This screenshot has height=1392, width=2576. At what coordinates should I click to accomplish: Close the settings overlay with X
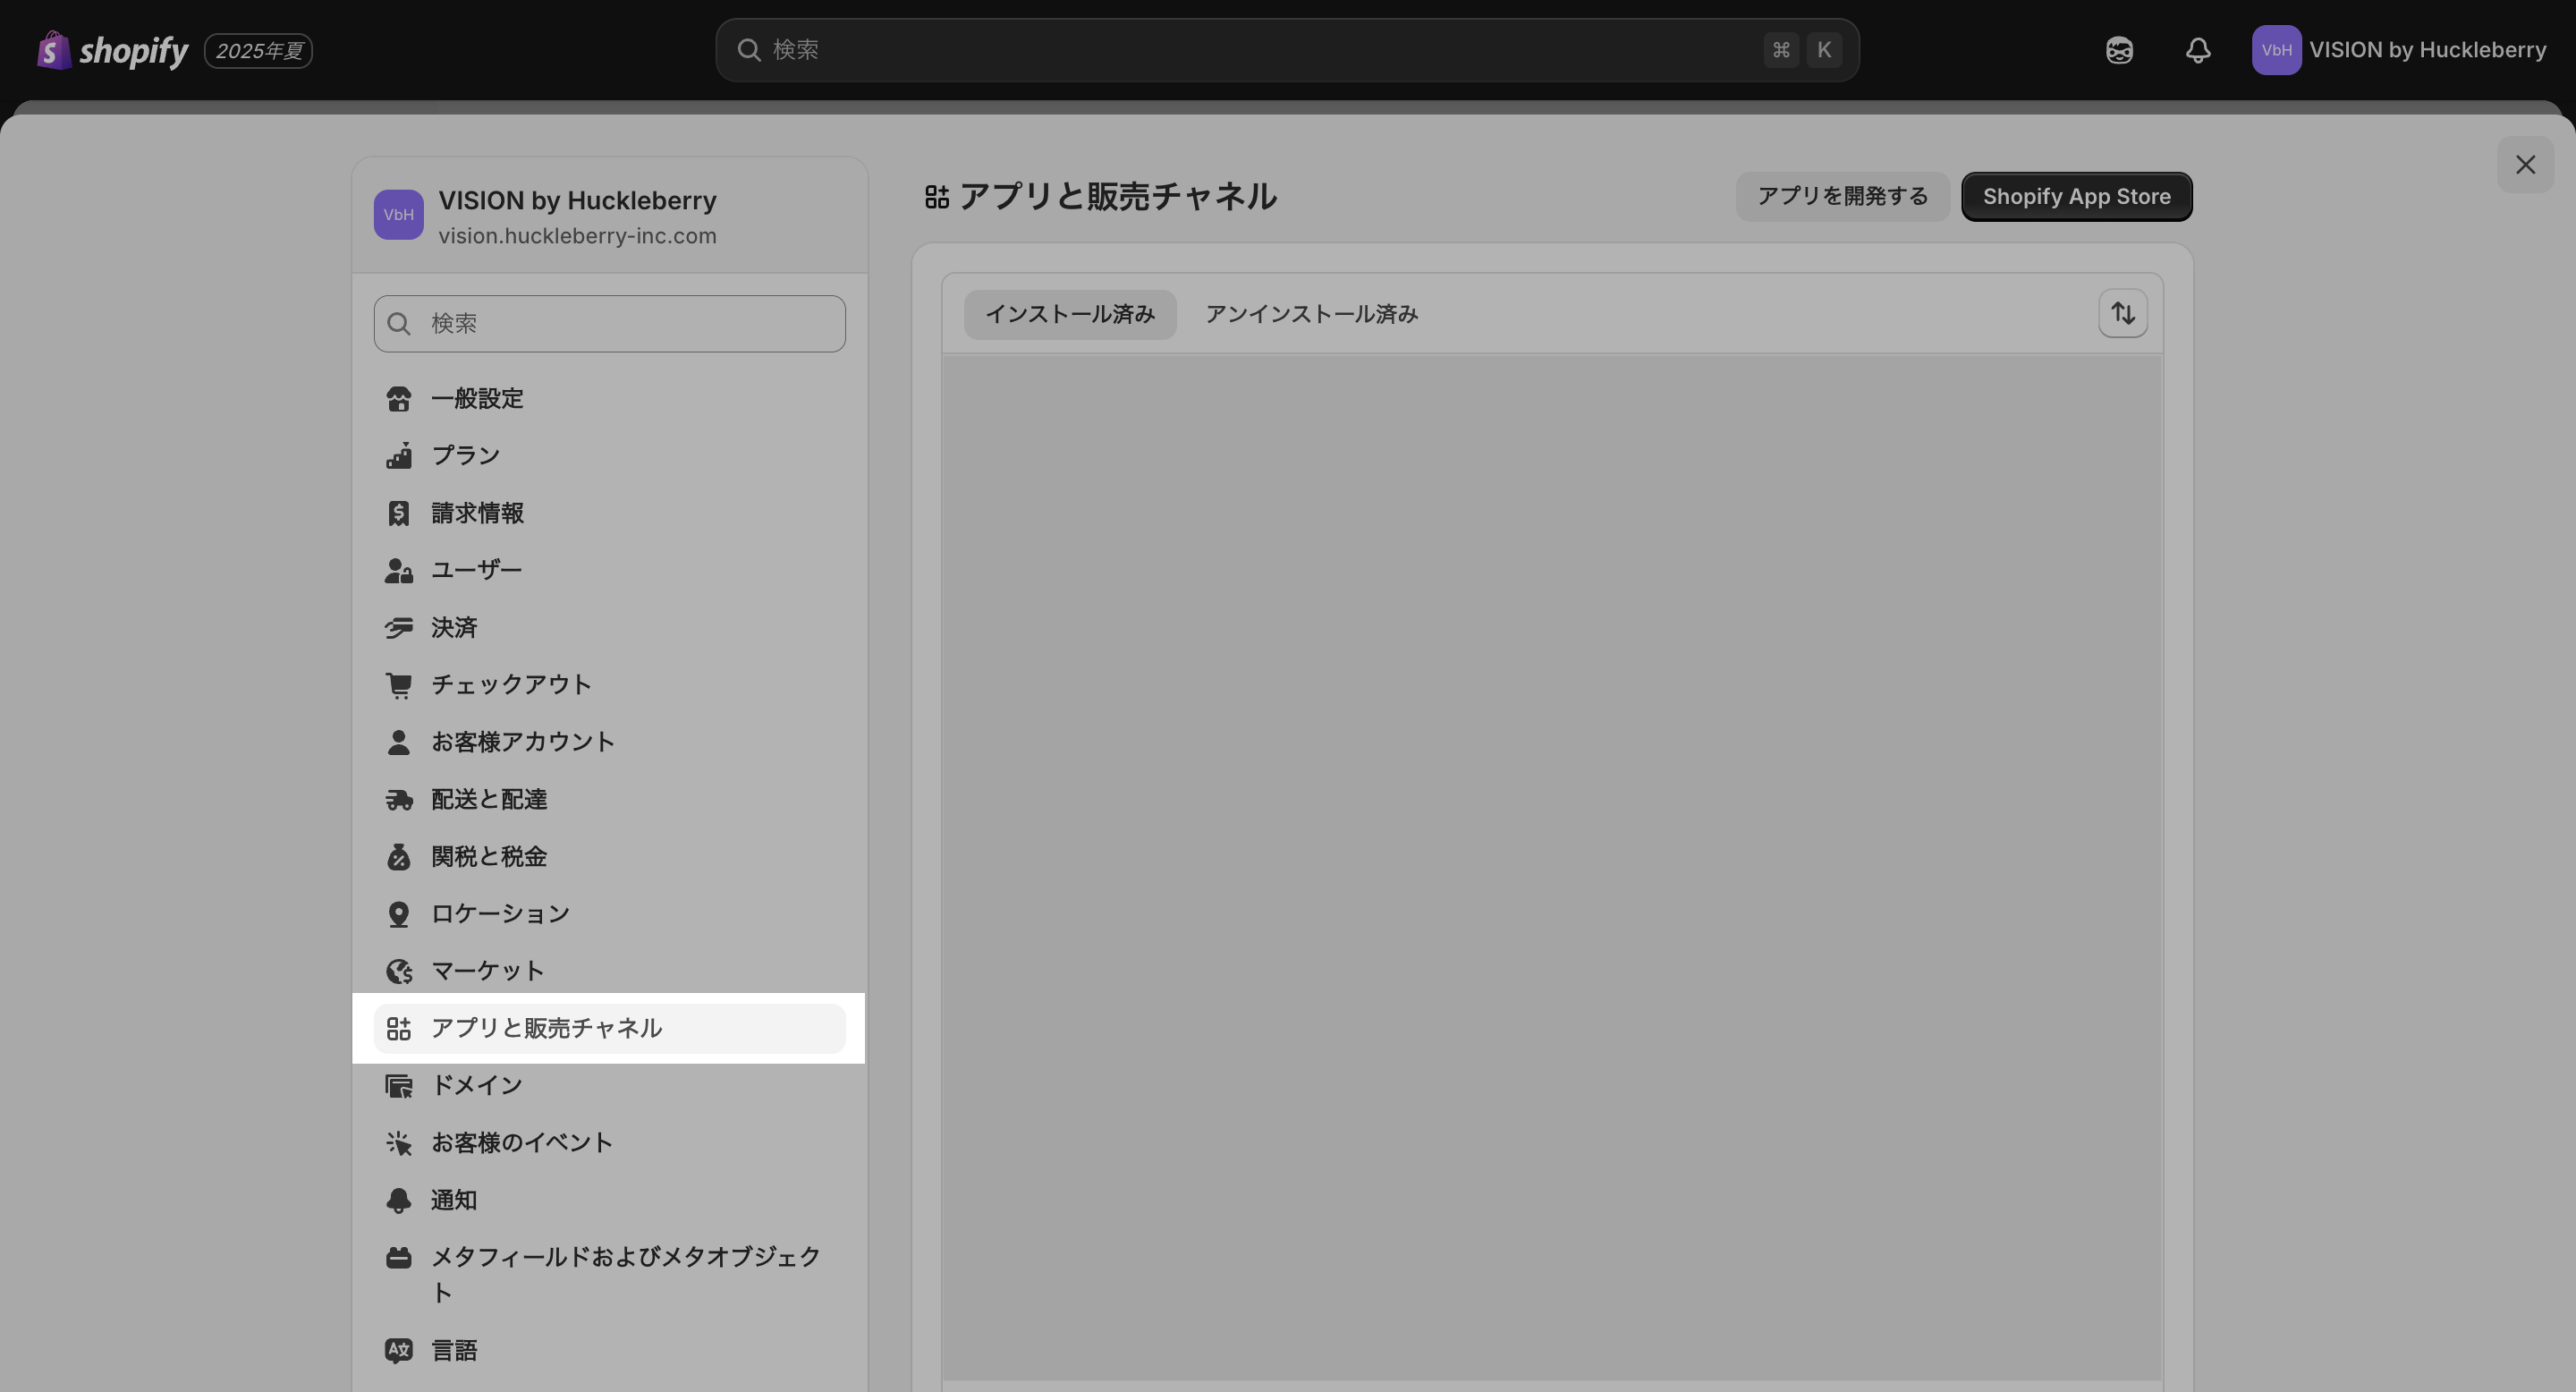[x=2525, y=165]
